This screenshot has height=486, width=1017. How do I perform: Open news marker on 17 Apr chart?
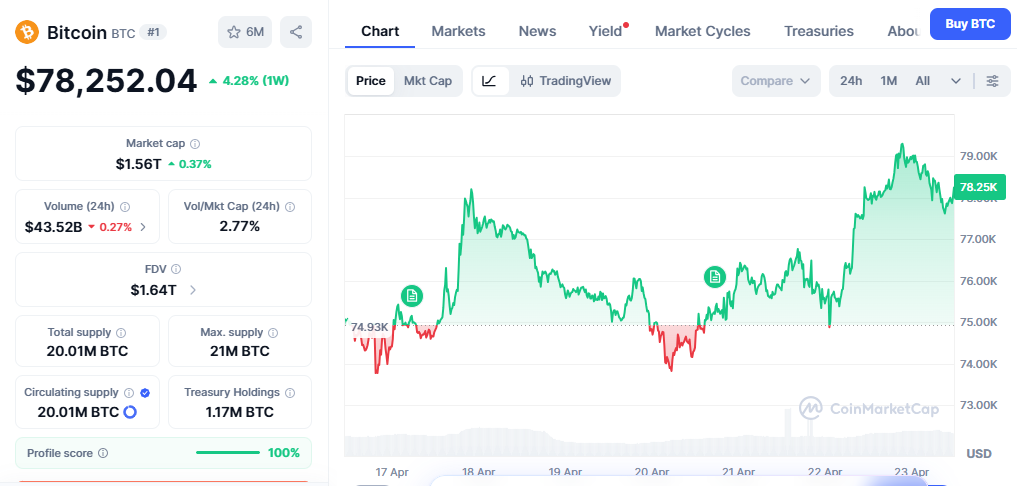(x=411, y=296)
